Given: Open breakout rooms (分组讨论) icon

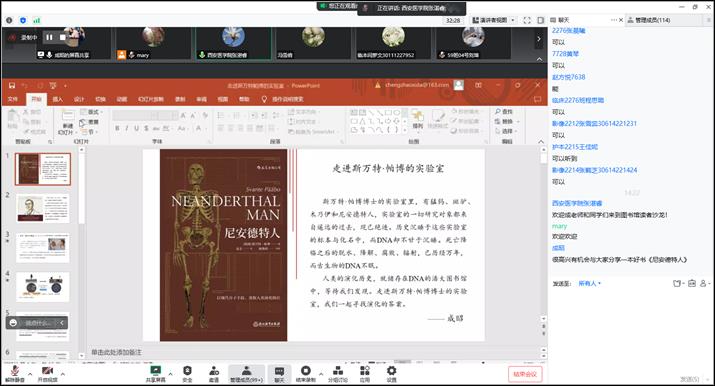Looking at the screenshot, I should [x=338, y=374].
